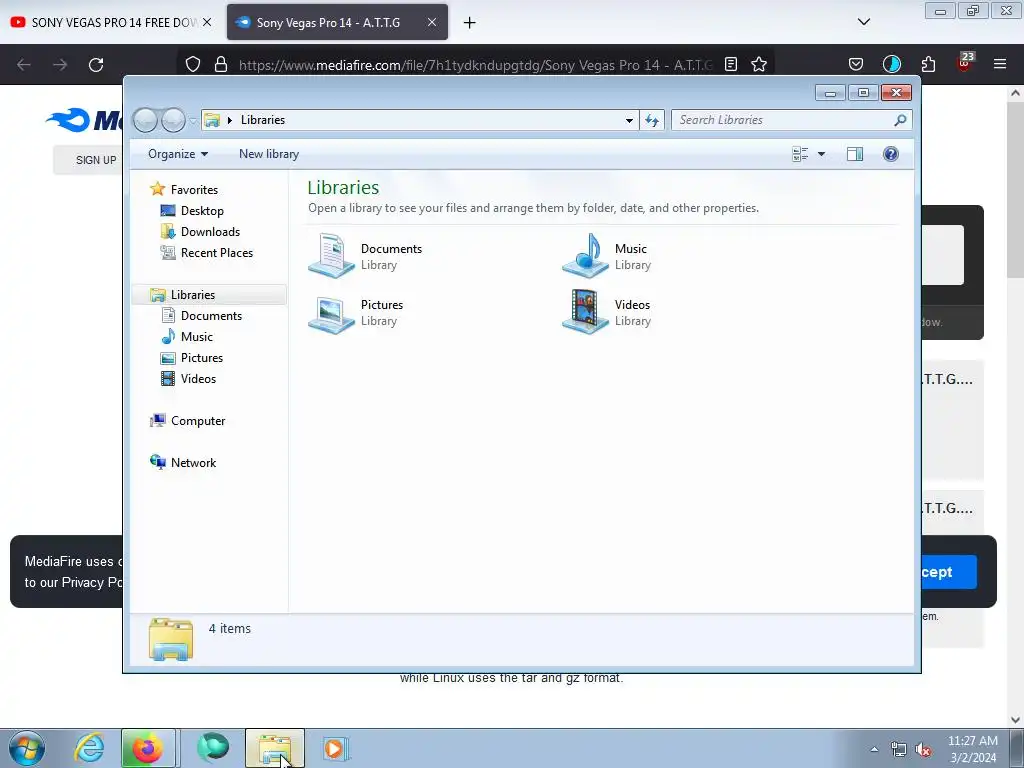Click the blocker extension with badge 23

pyautogui.click(x=965, y=62)
